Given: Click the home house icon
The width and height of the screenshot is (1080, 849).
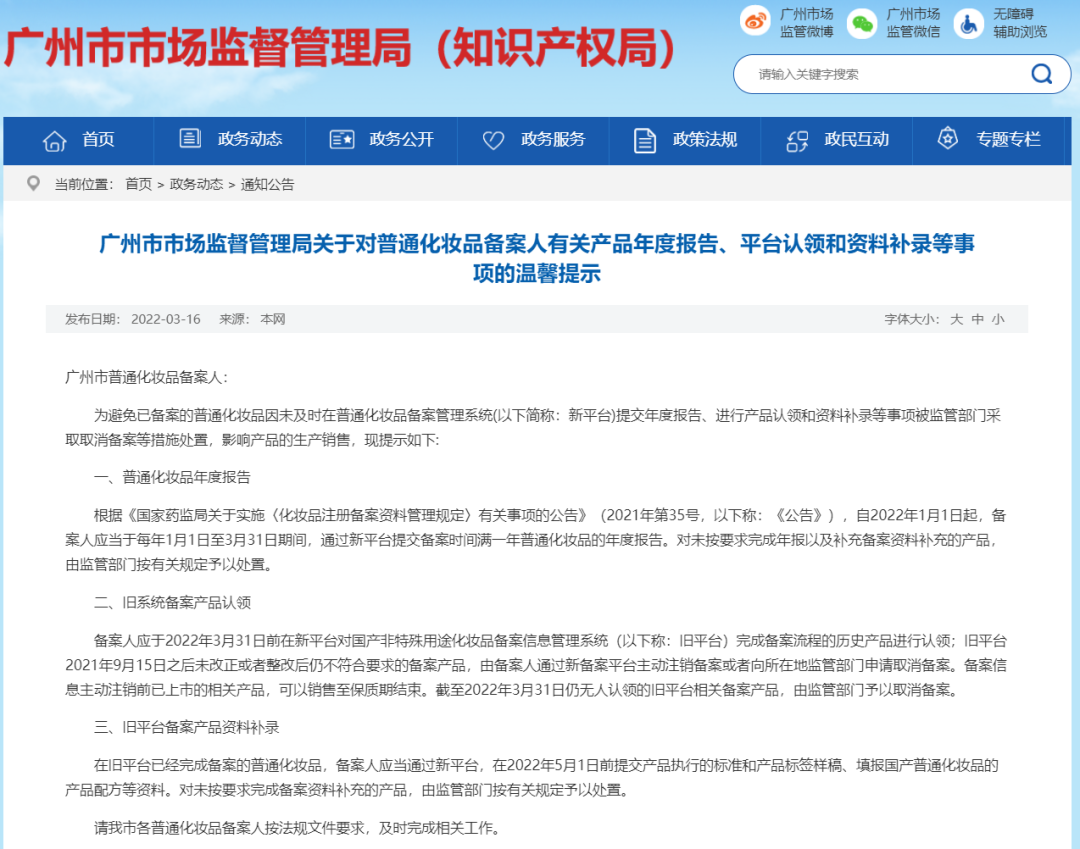Looking at the screenshot, I should pos(54,141).
